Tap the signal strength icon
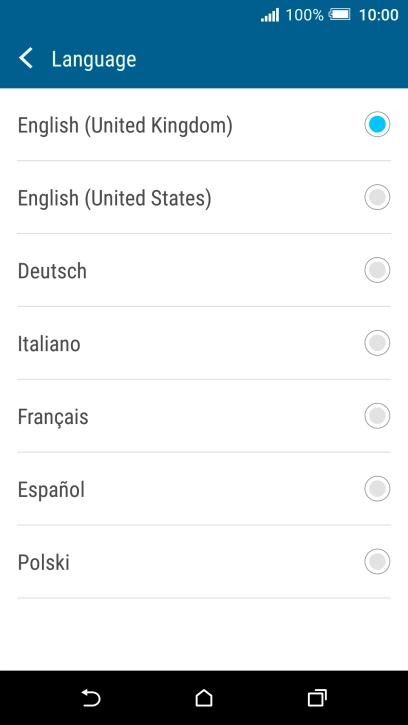The image size is (408, 725). [x=270, y=15]
